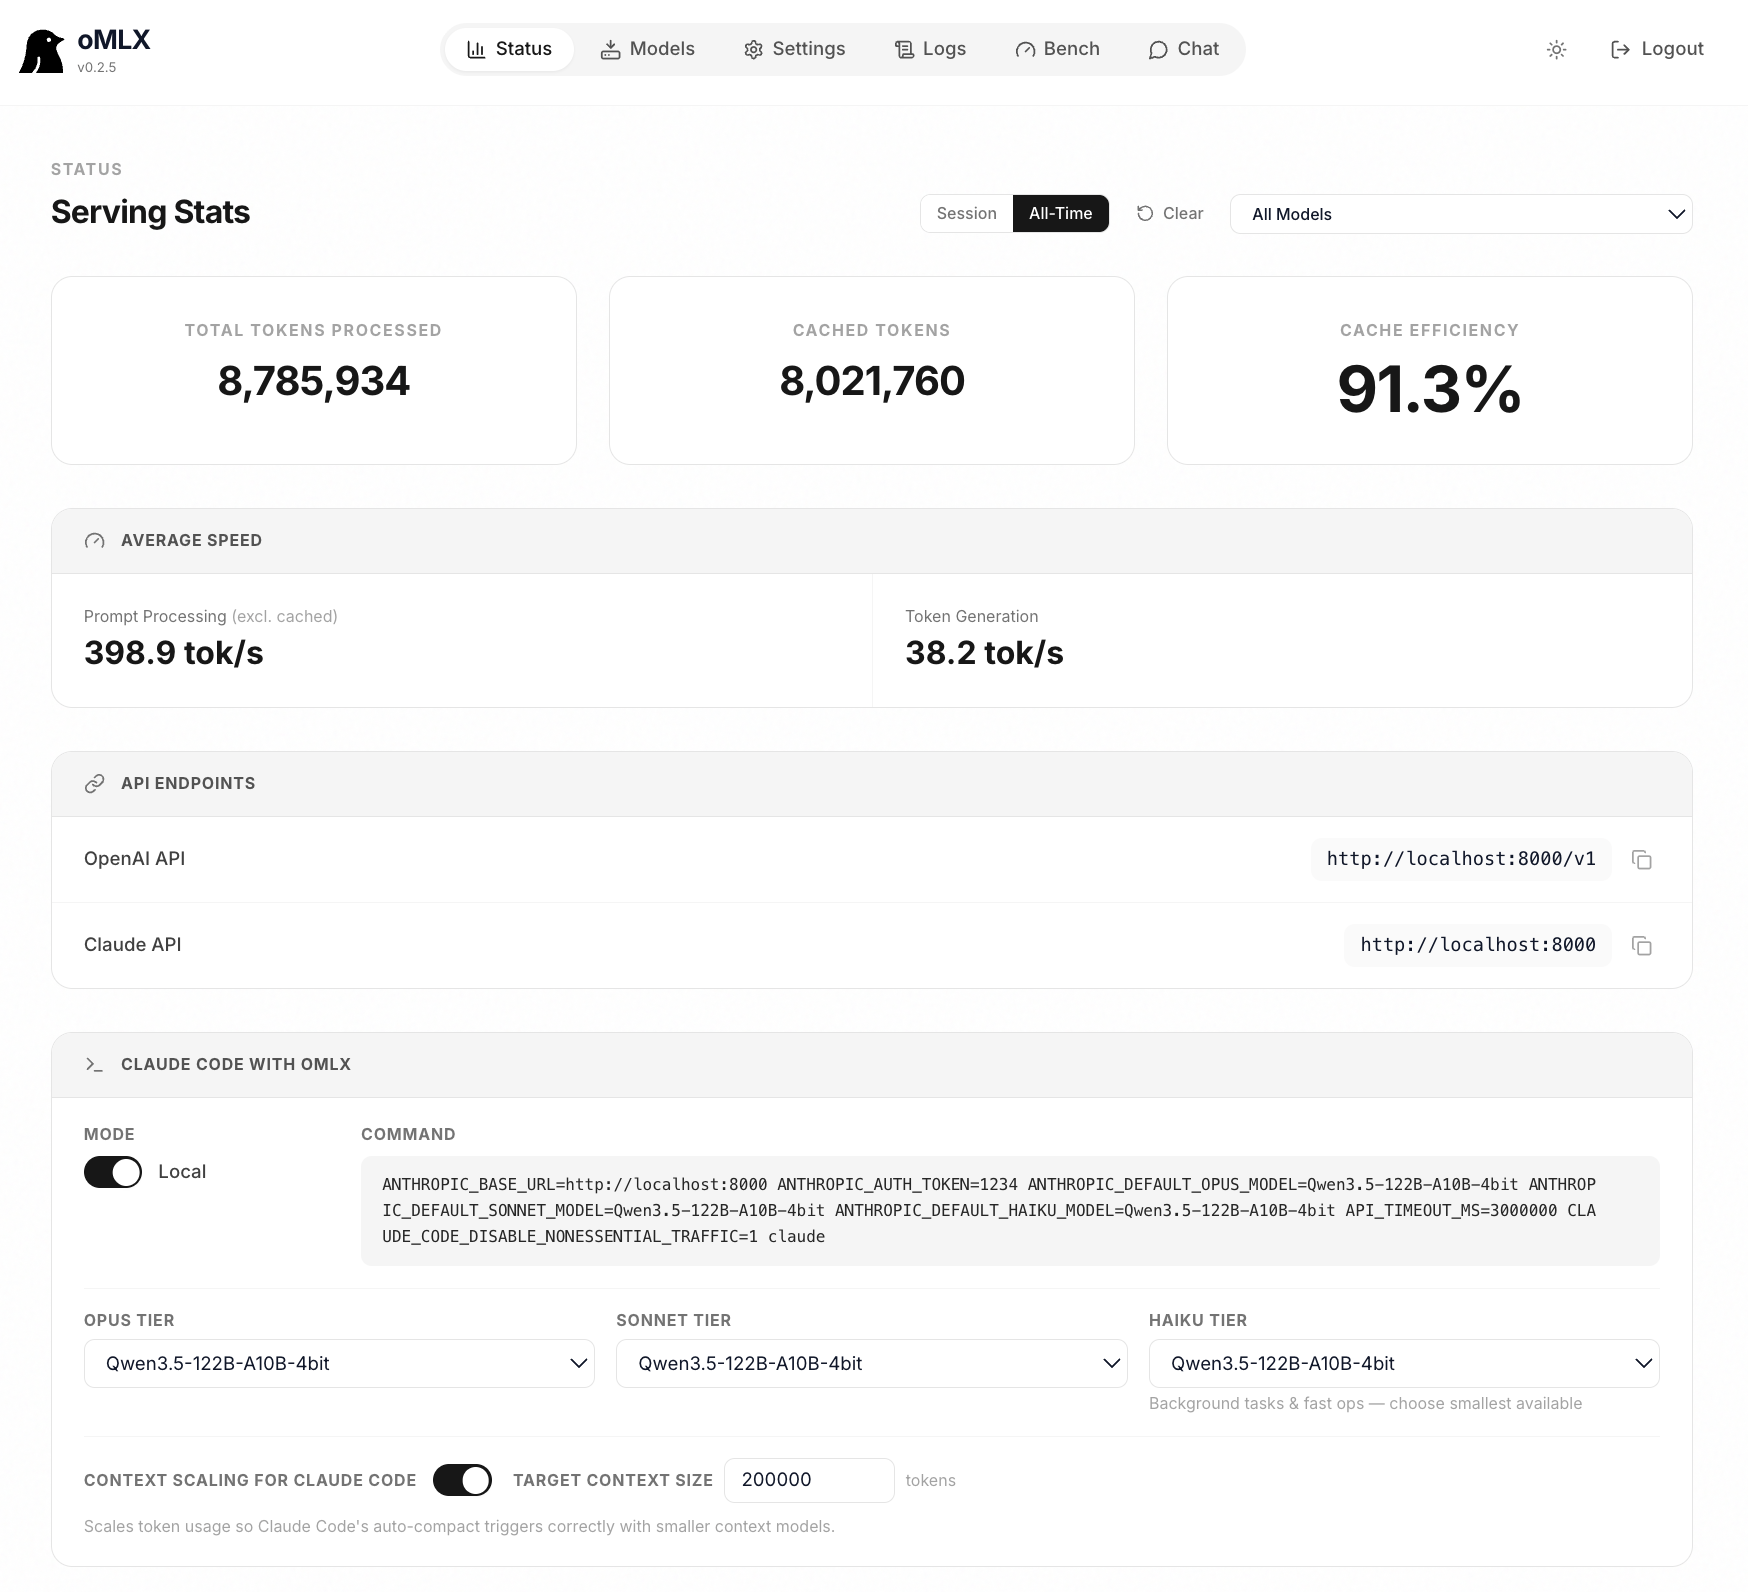Switch the Mode toggle from Local
The width and height of the screenshot is (1748, 1592).
click(113, 1171)
